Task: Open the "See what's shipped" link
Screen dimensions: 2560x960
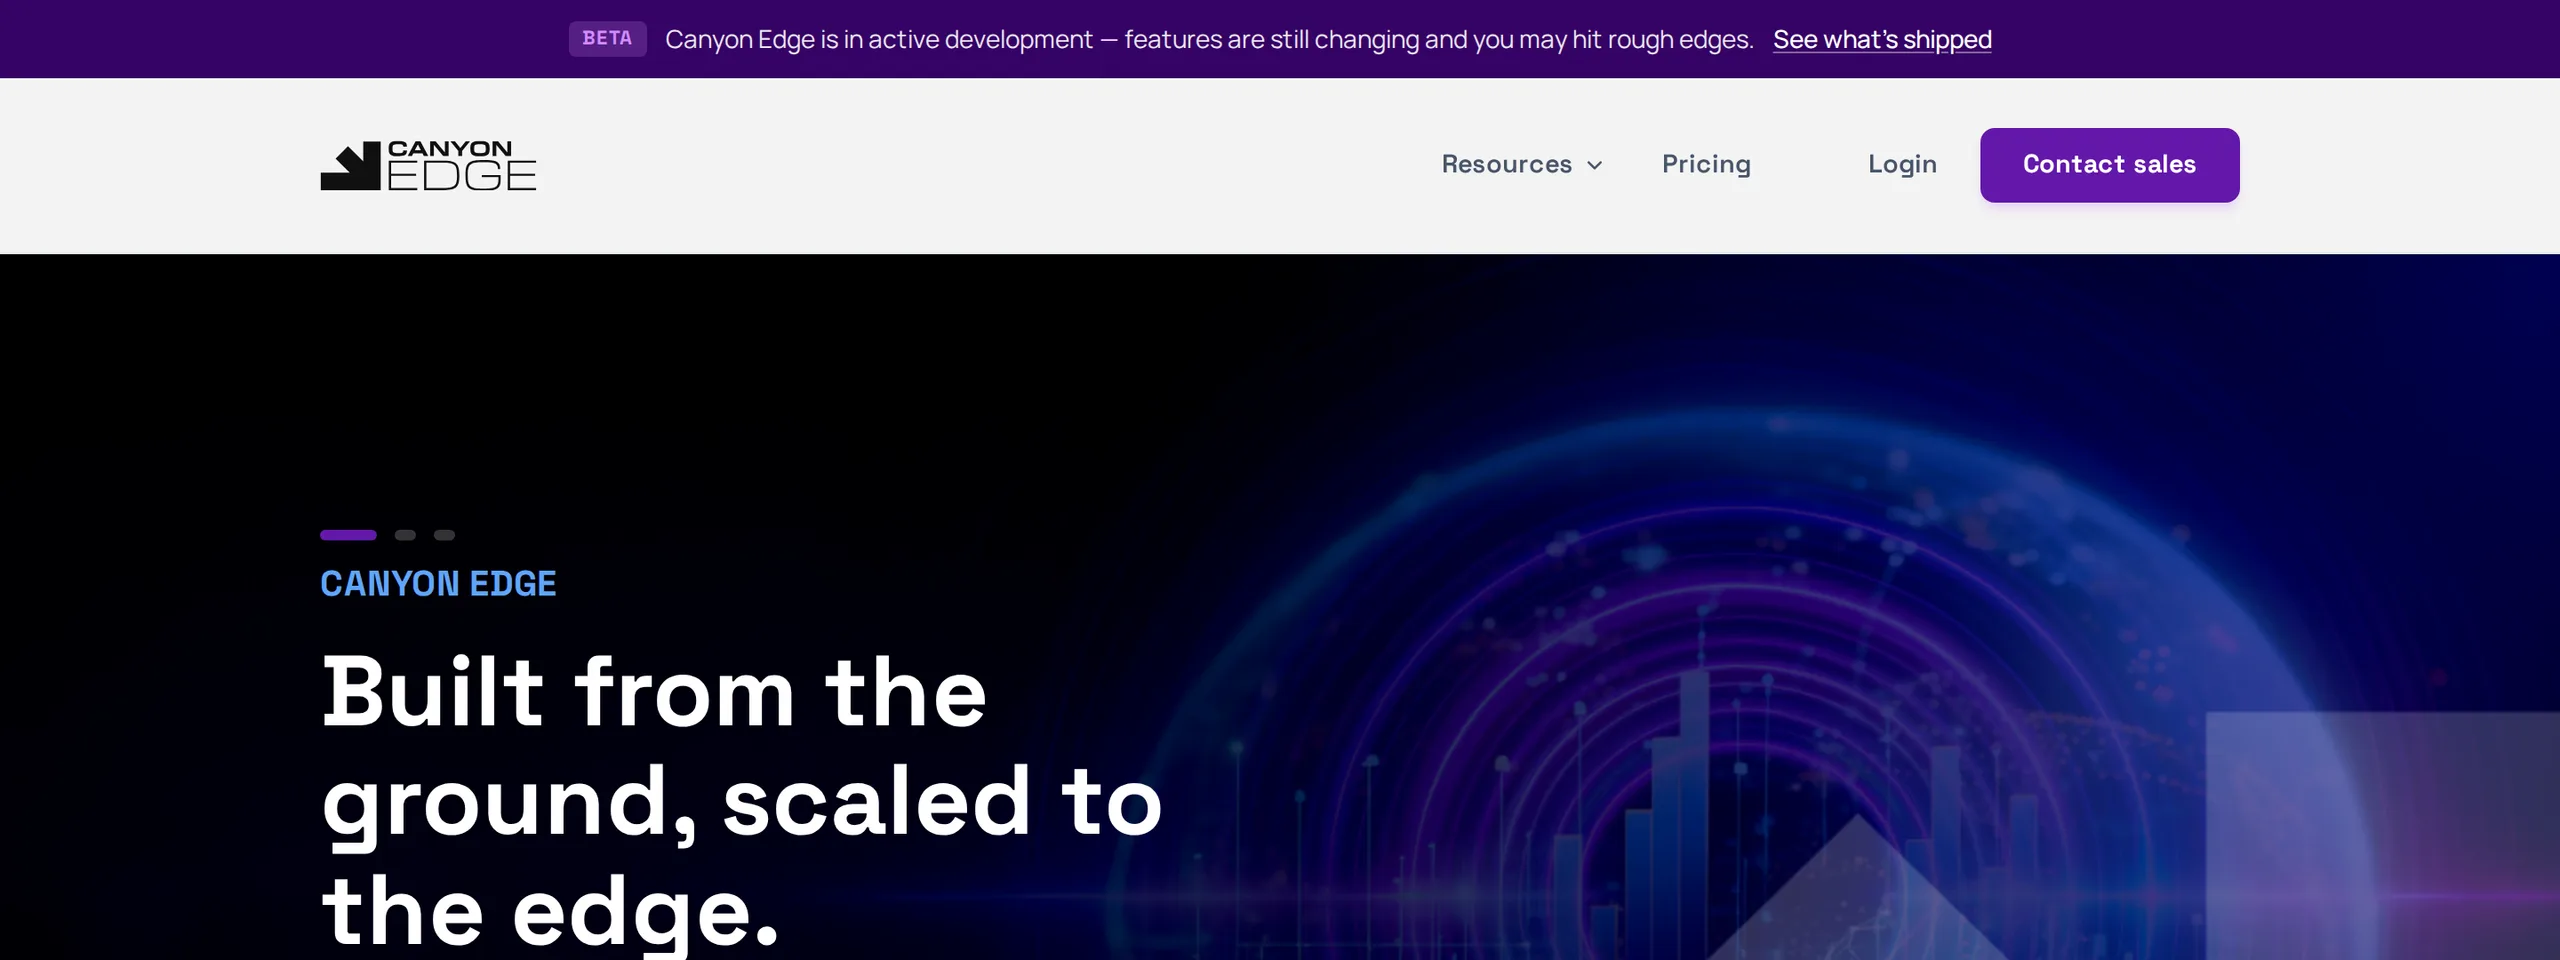Action: [1882, 39]
